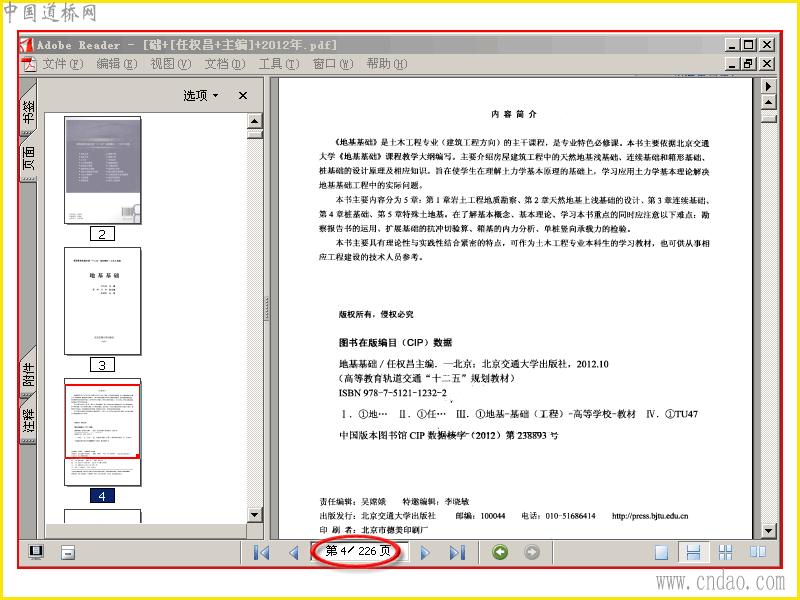Expand the 选项 options dropdown
The width and height of the screenshot is (800, 600).
click(x=201, y=95)
